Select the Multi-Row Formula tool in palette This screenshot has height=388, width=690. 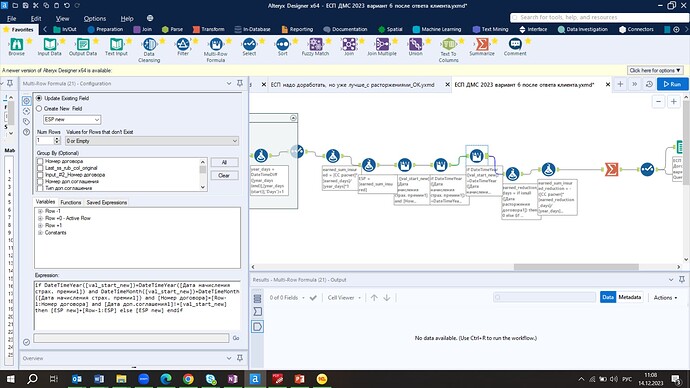click(x=216, y=44)
